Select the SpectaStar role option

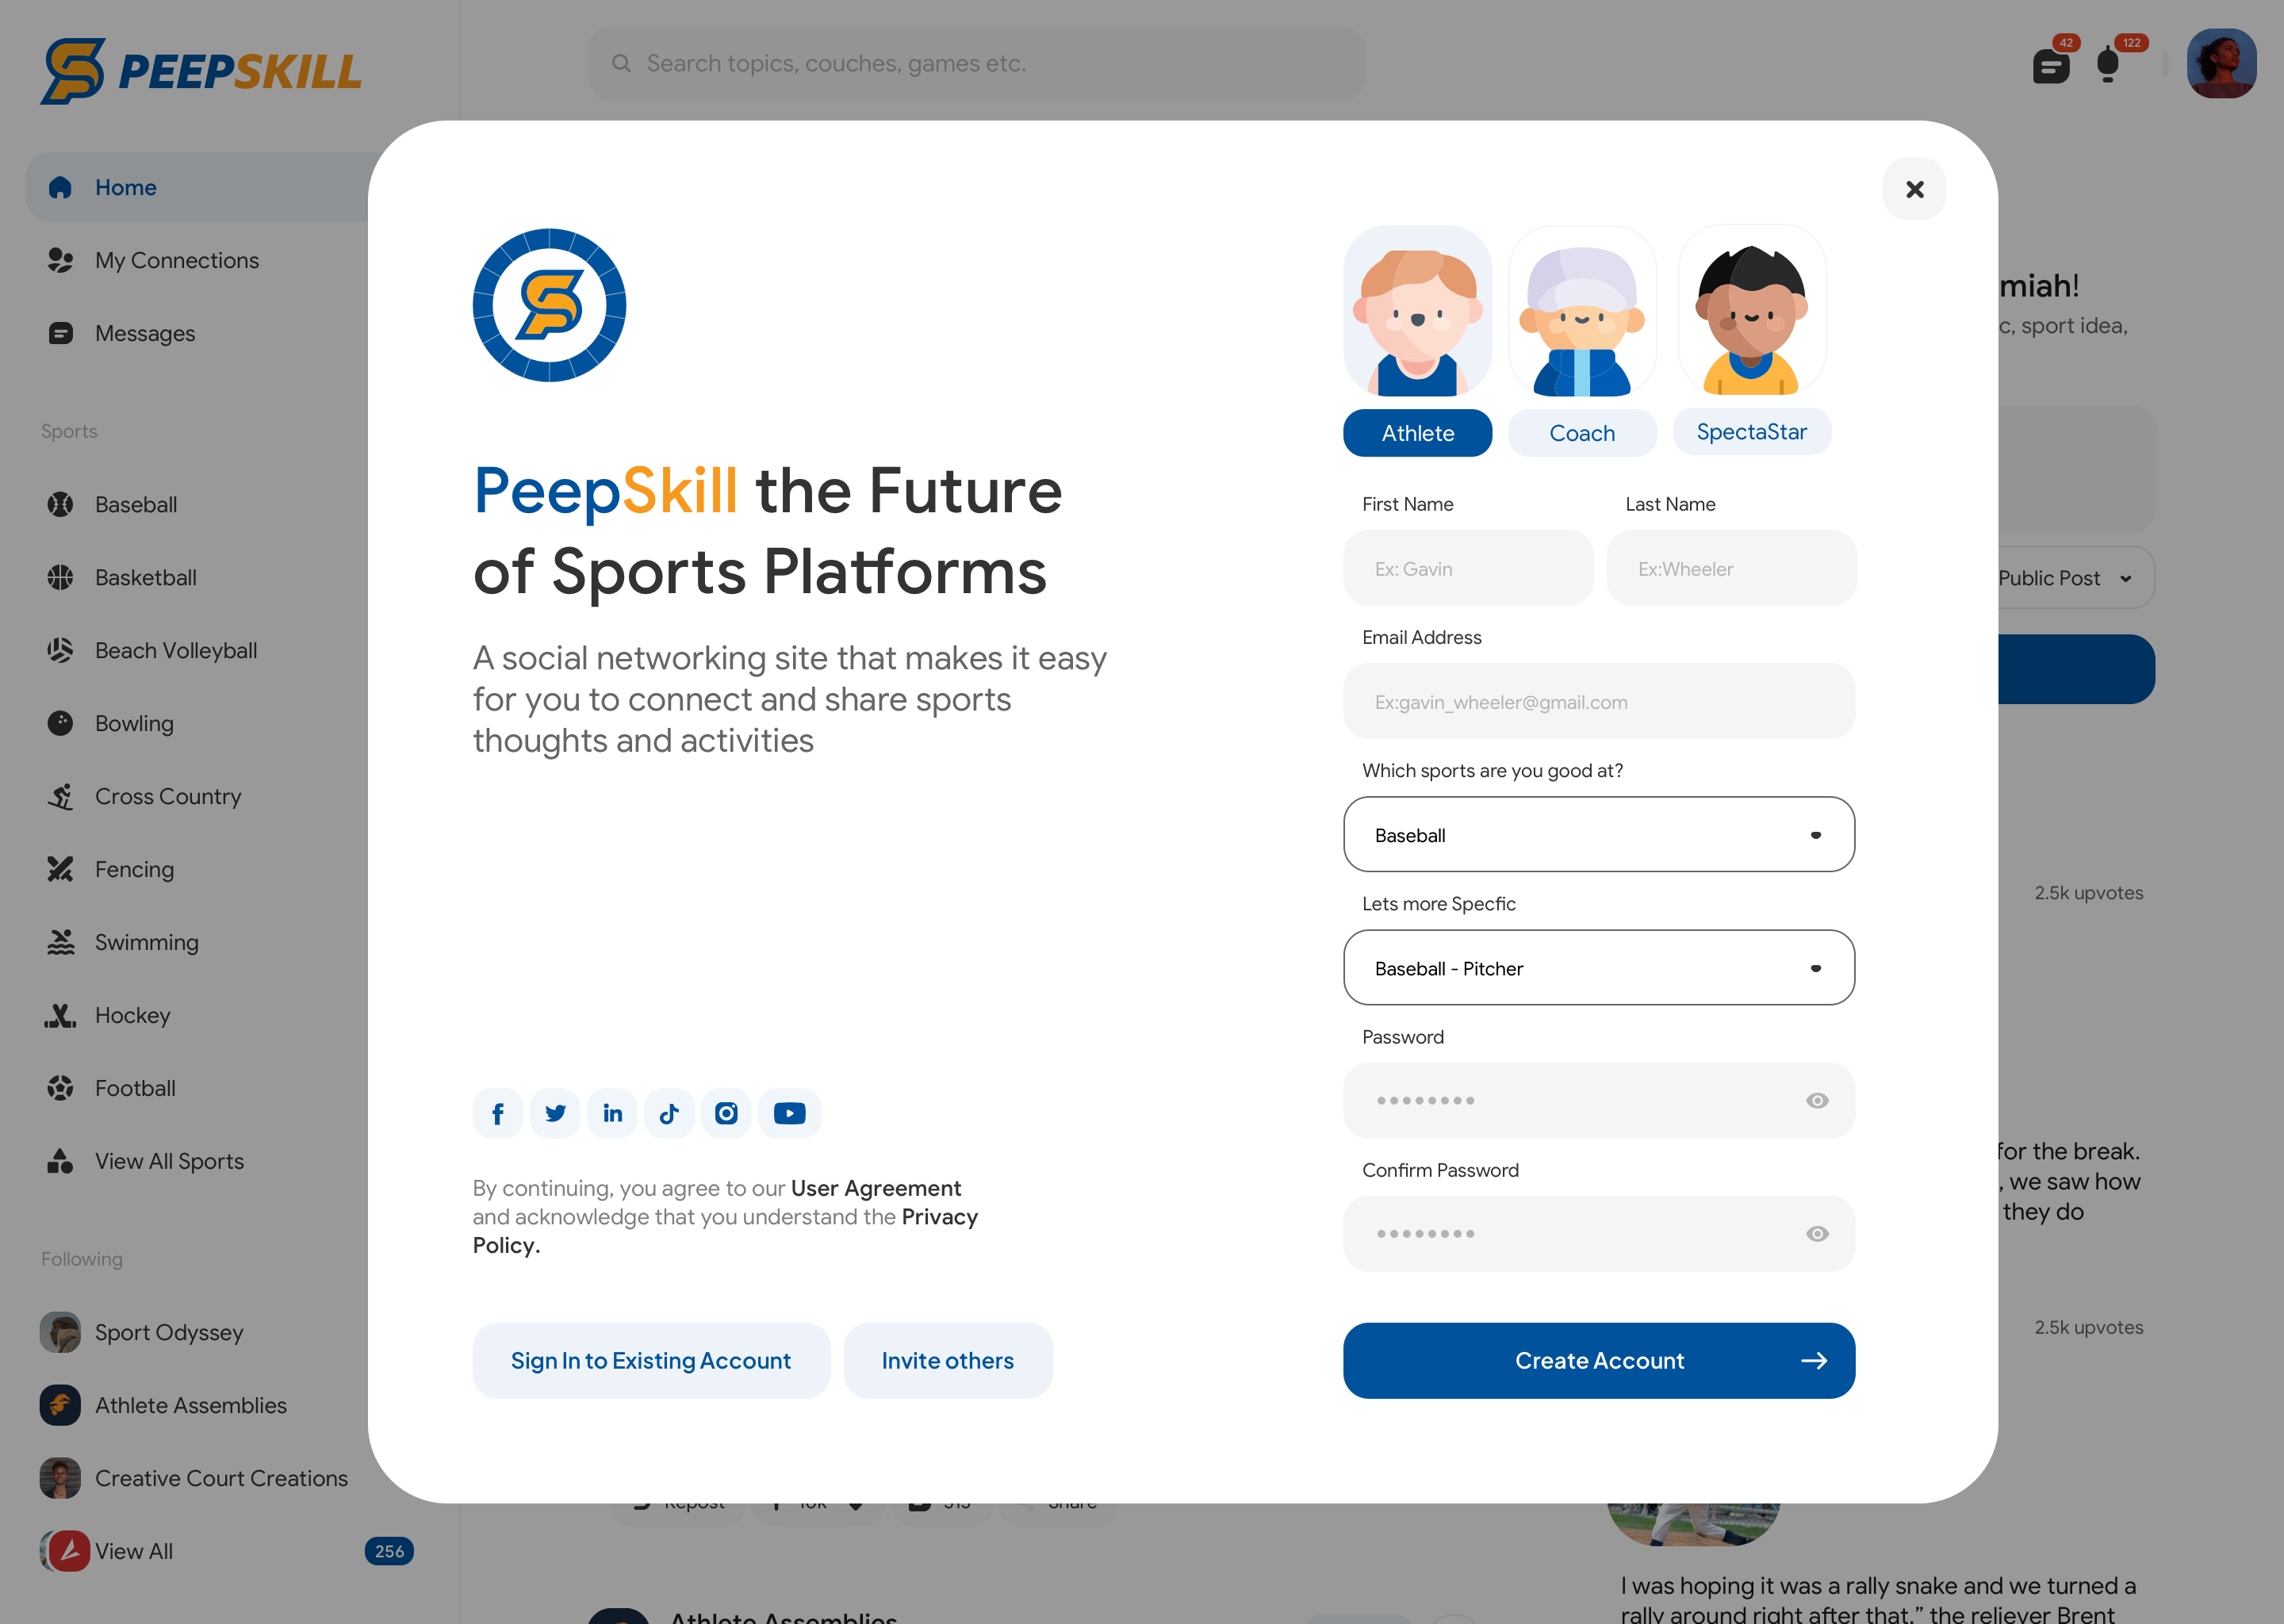tap(1751, 432)
